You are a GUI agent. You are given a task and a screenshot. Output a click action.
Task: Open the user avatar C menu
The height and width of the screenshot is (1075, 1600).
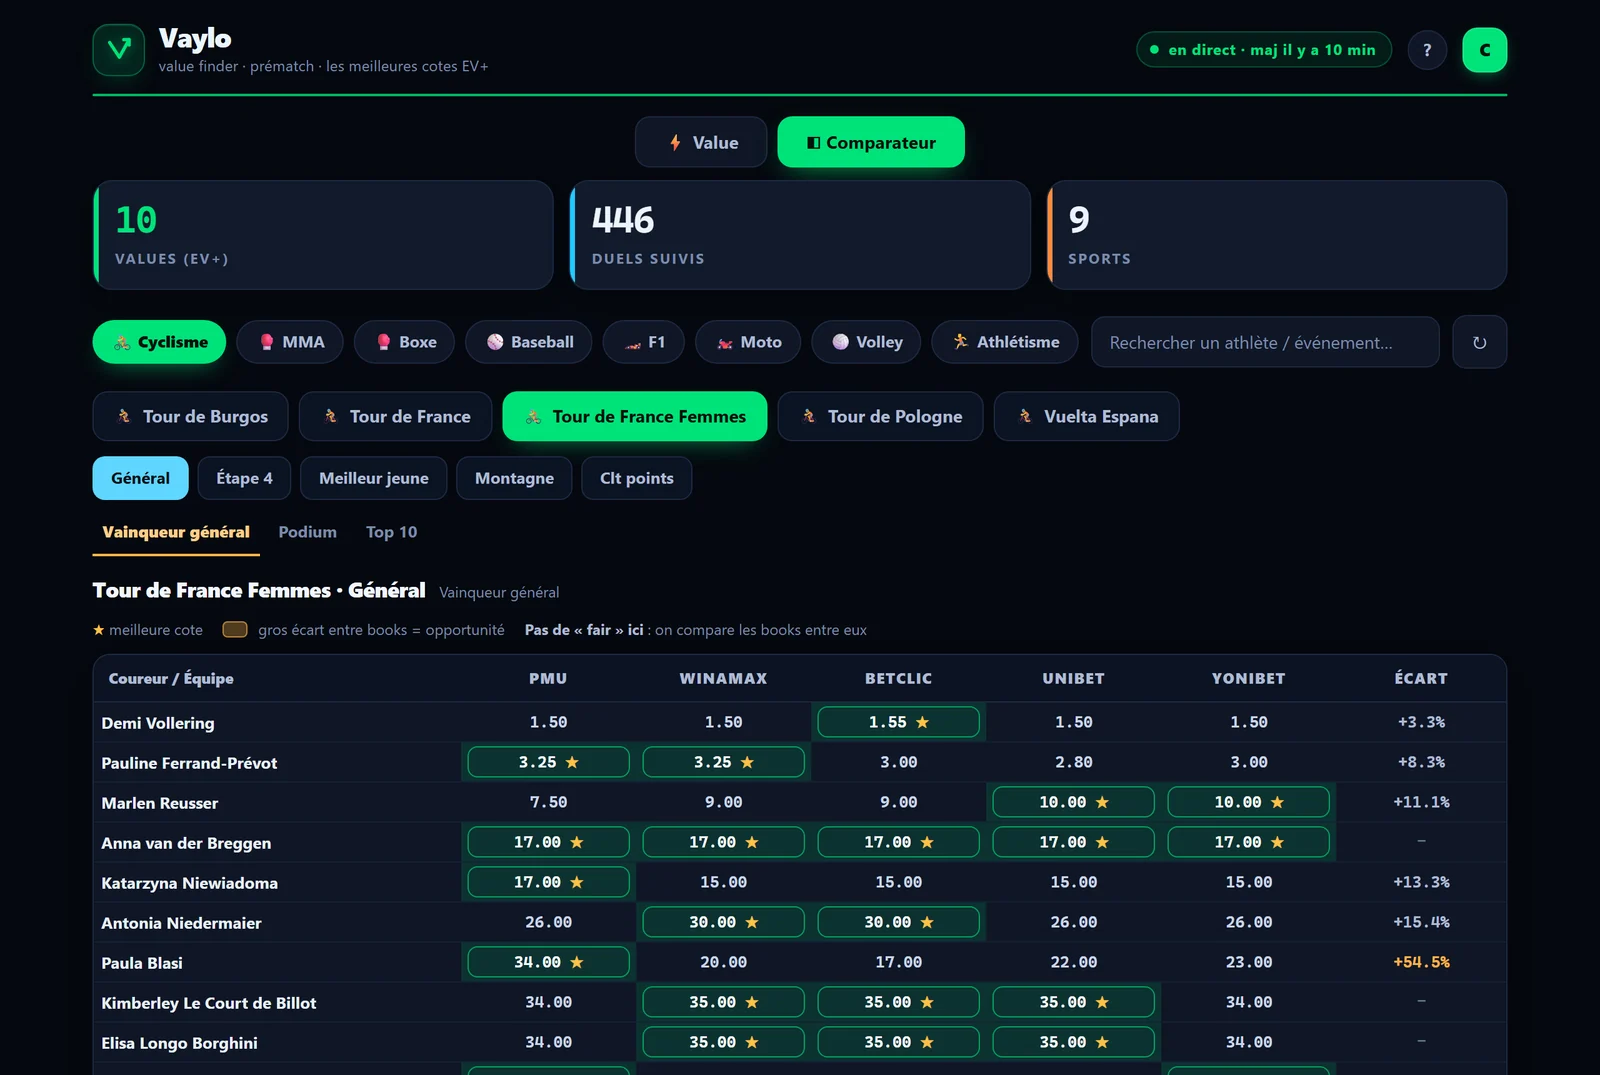1484,50
